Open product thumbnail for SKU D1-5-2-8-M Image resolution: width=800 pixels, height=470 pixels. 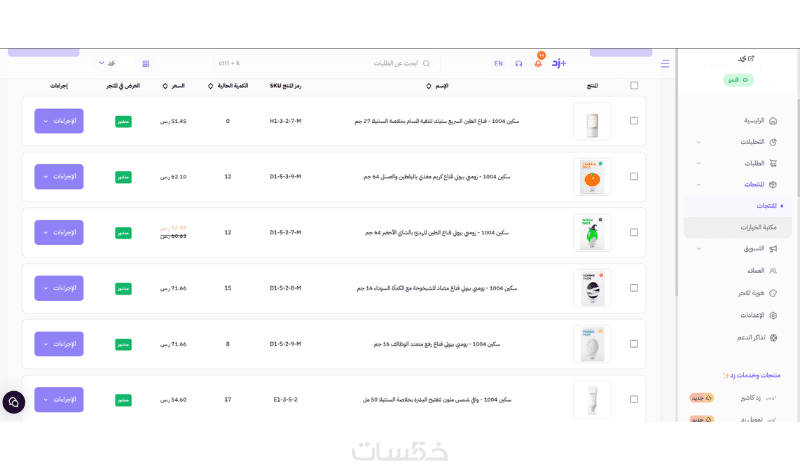pos(592,288)
